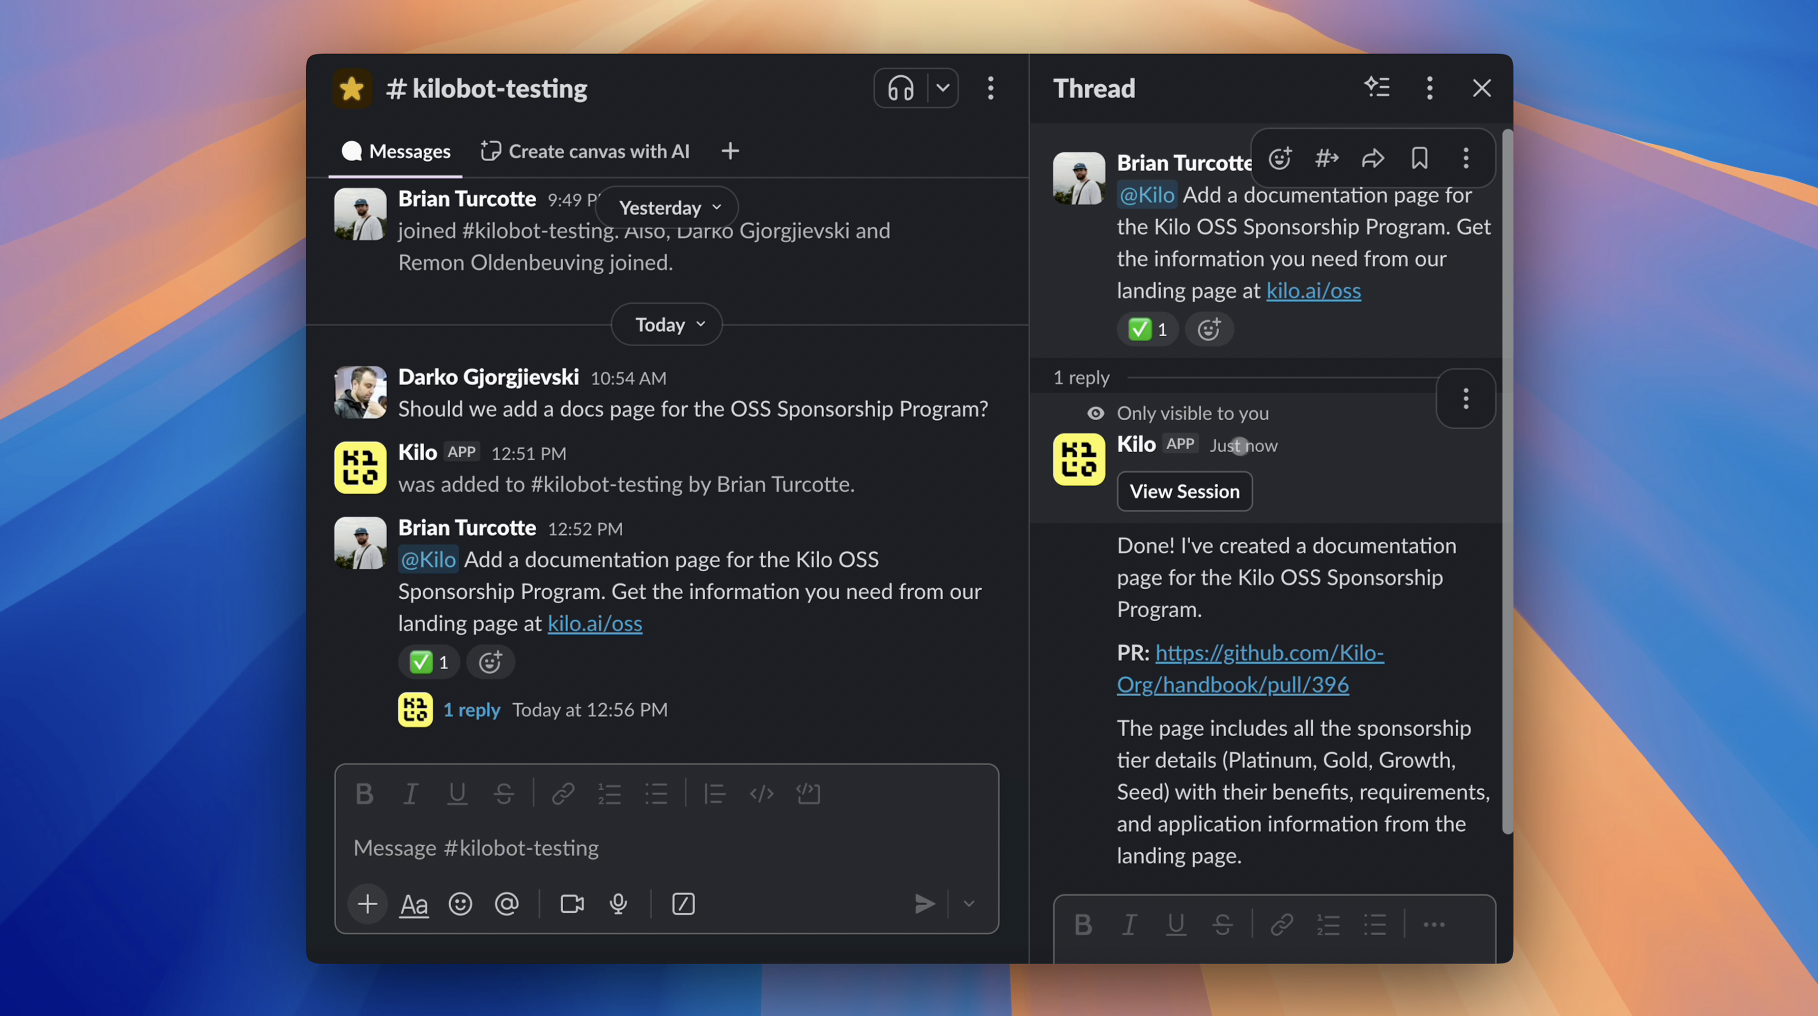Add a reaction to Brian's thread message
The image size is (1818, 1016).
click(x=1279, y=158)
